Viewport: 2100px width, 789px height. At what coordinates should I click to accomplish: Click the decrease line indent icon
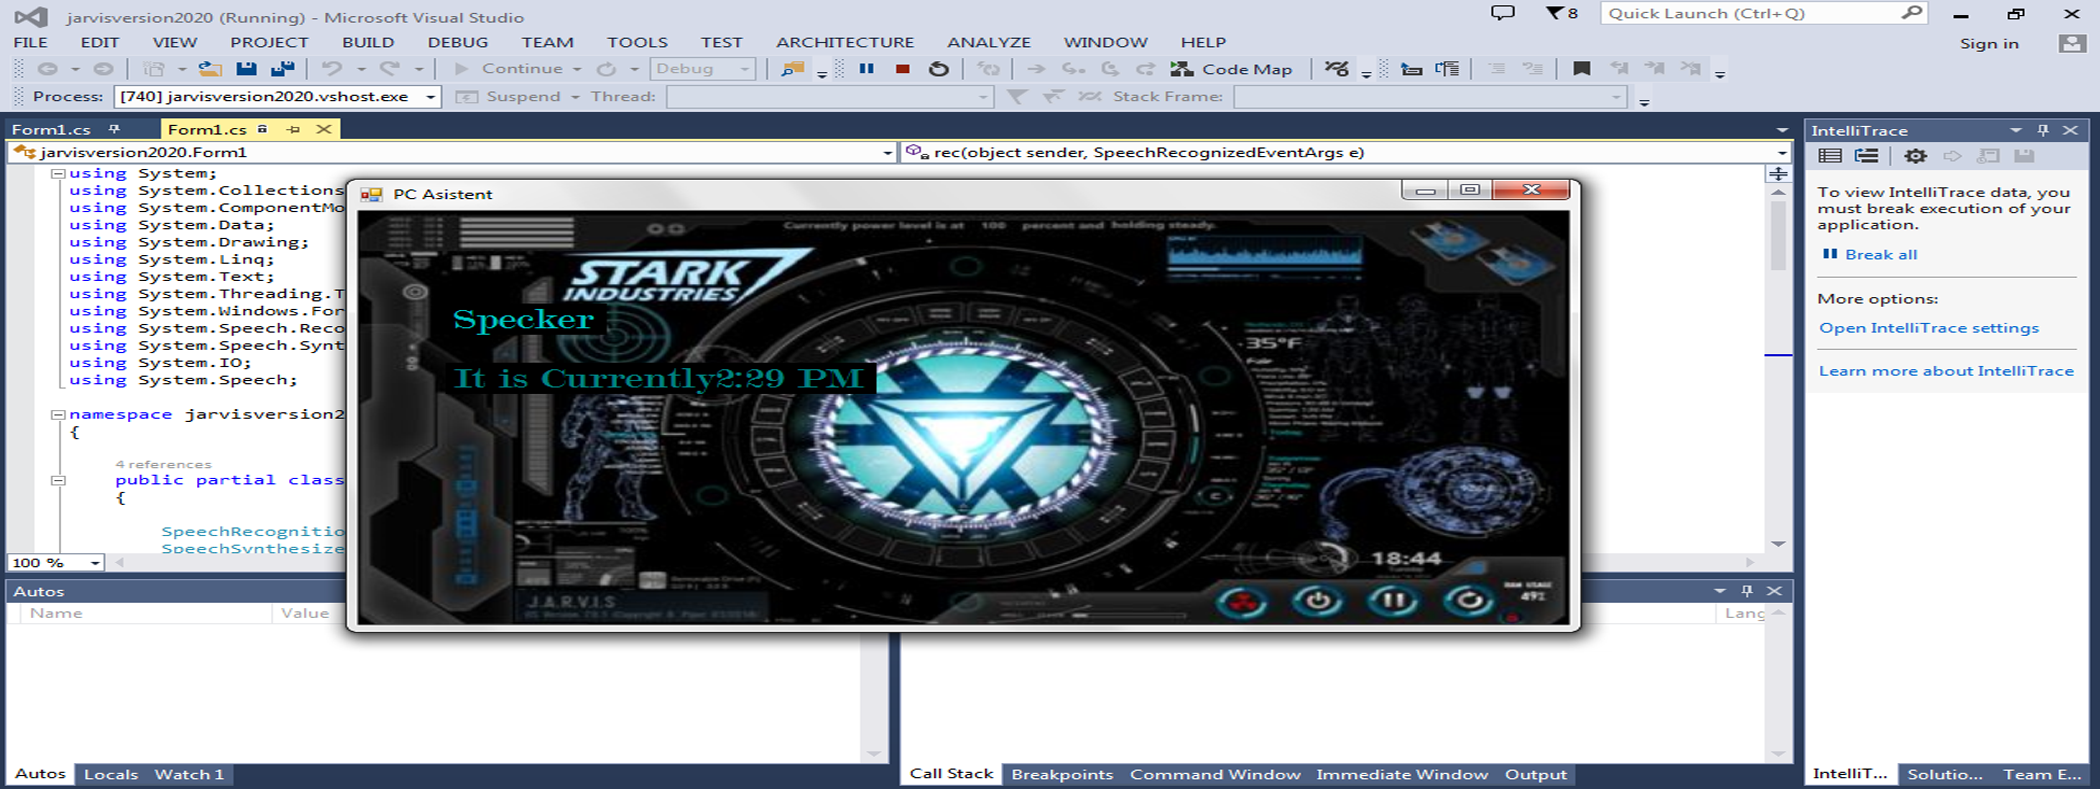coord(1497,69)
